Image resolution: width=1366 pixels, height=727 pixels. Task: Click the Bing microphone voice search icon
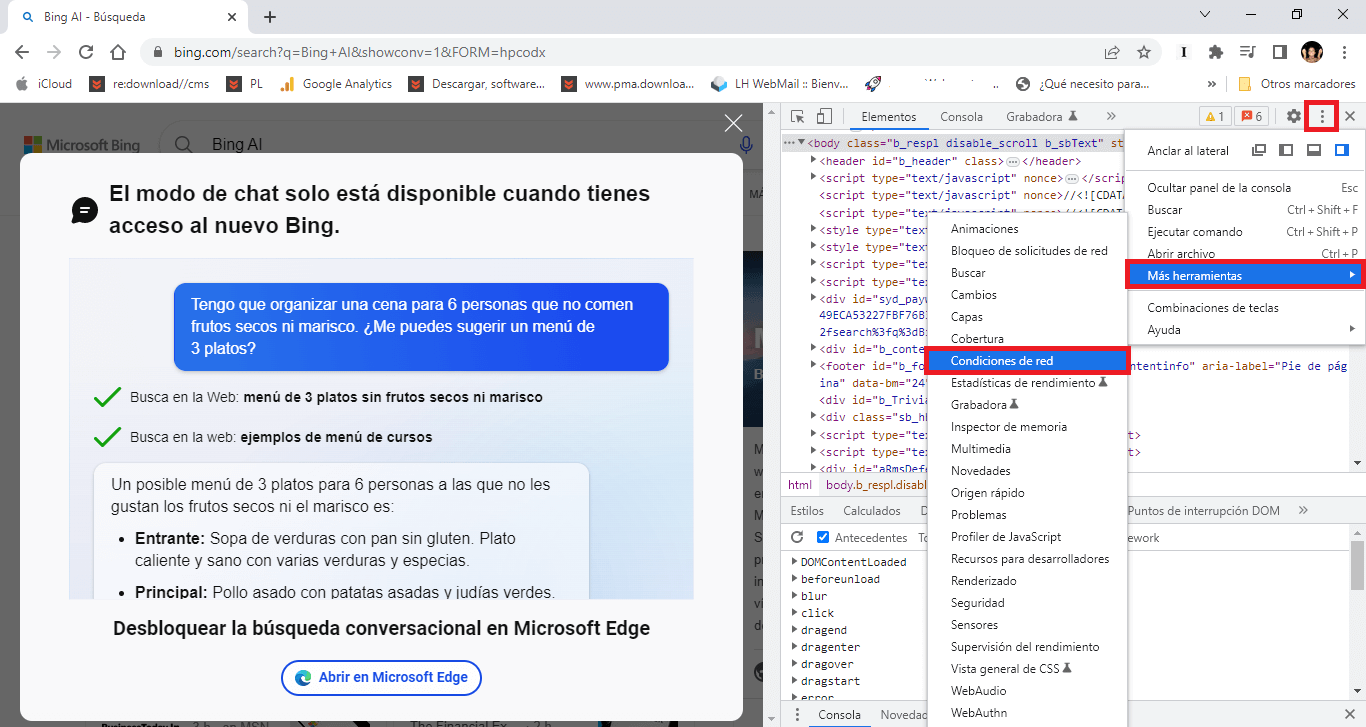coord(745,145)
